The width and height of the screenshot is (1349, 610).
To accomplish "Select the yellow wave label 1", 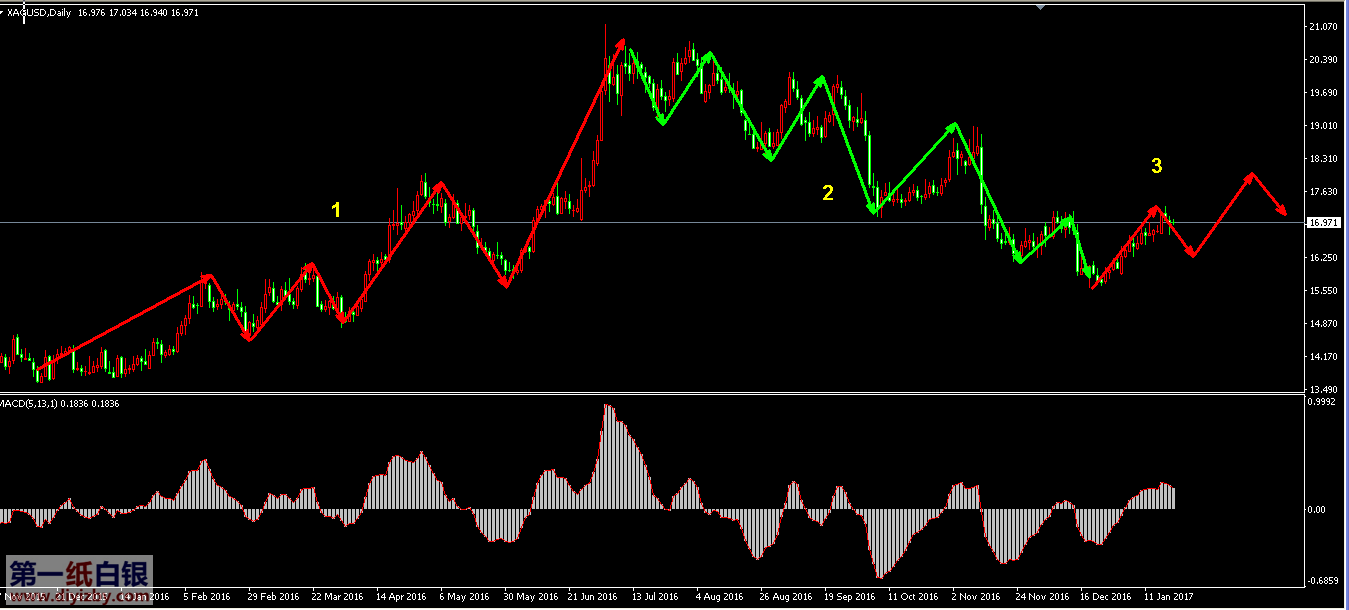I will coord(336,210).
